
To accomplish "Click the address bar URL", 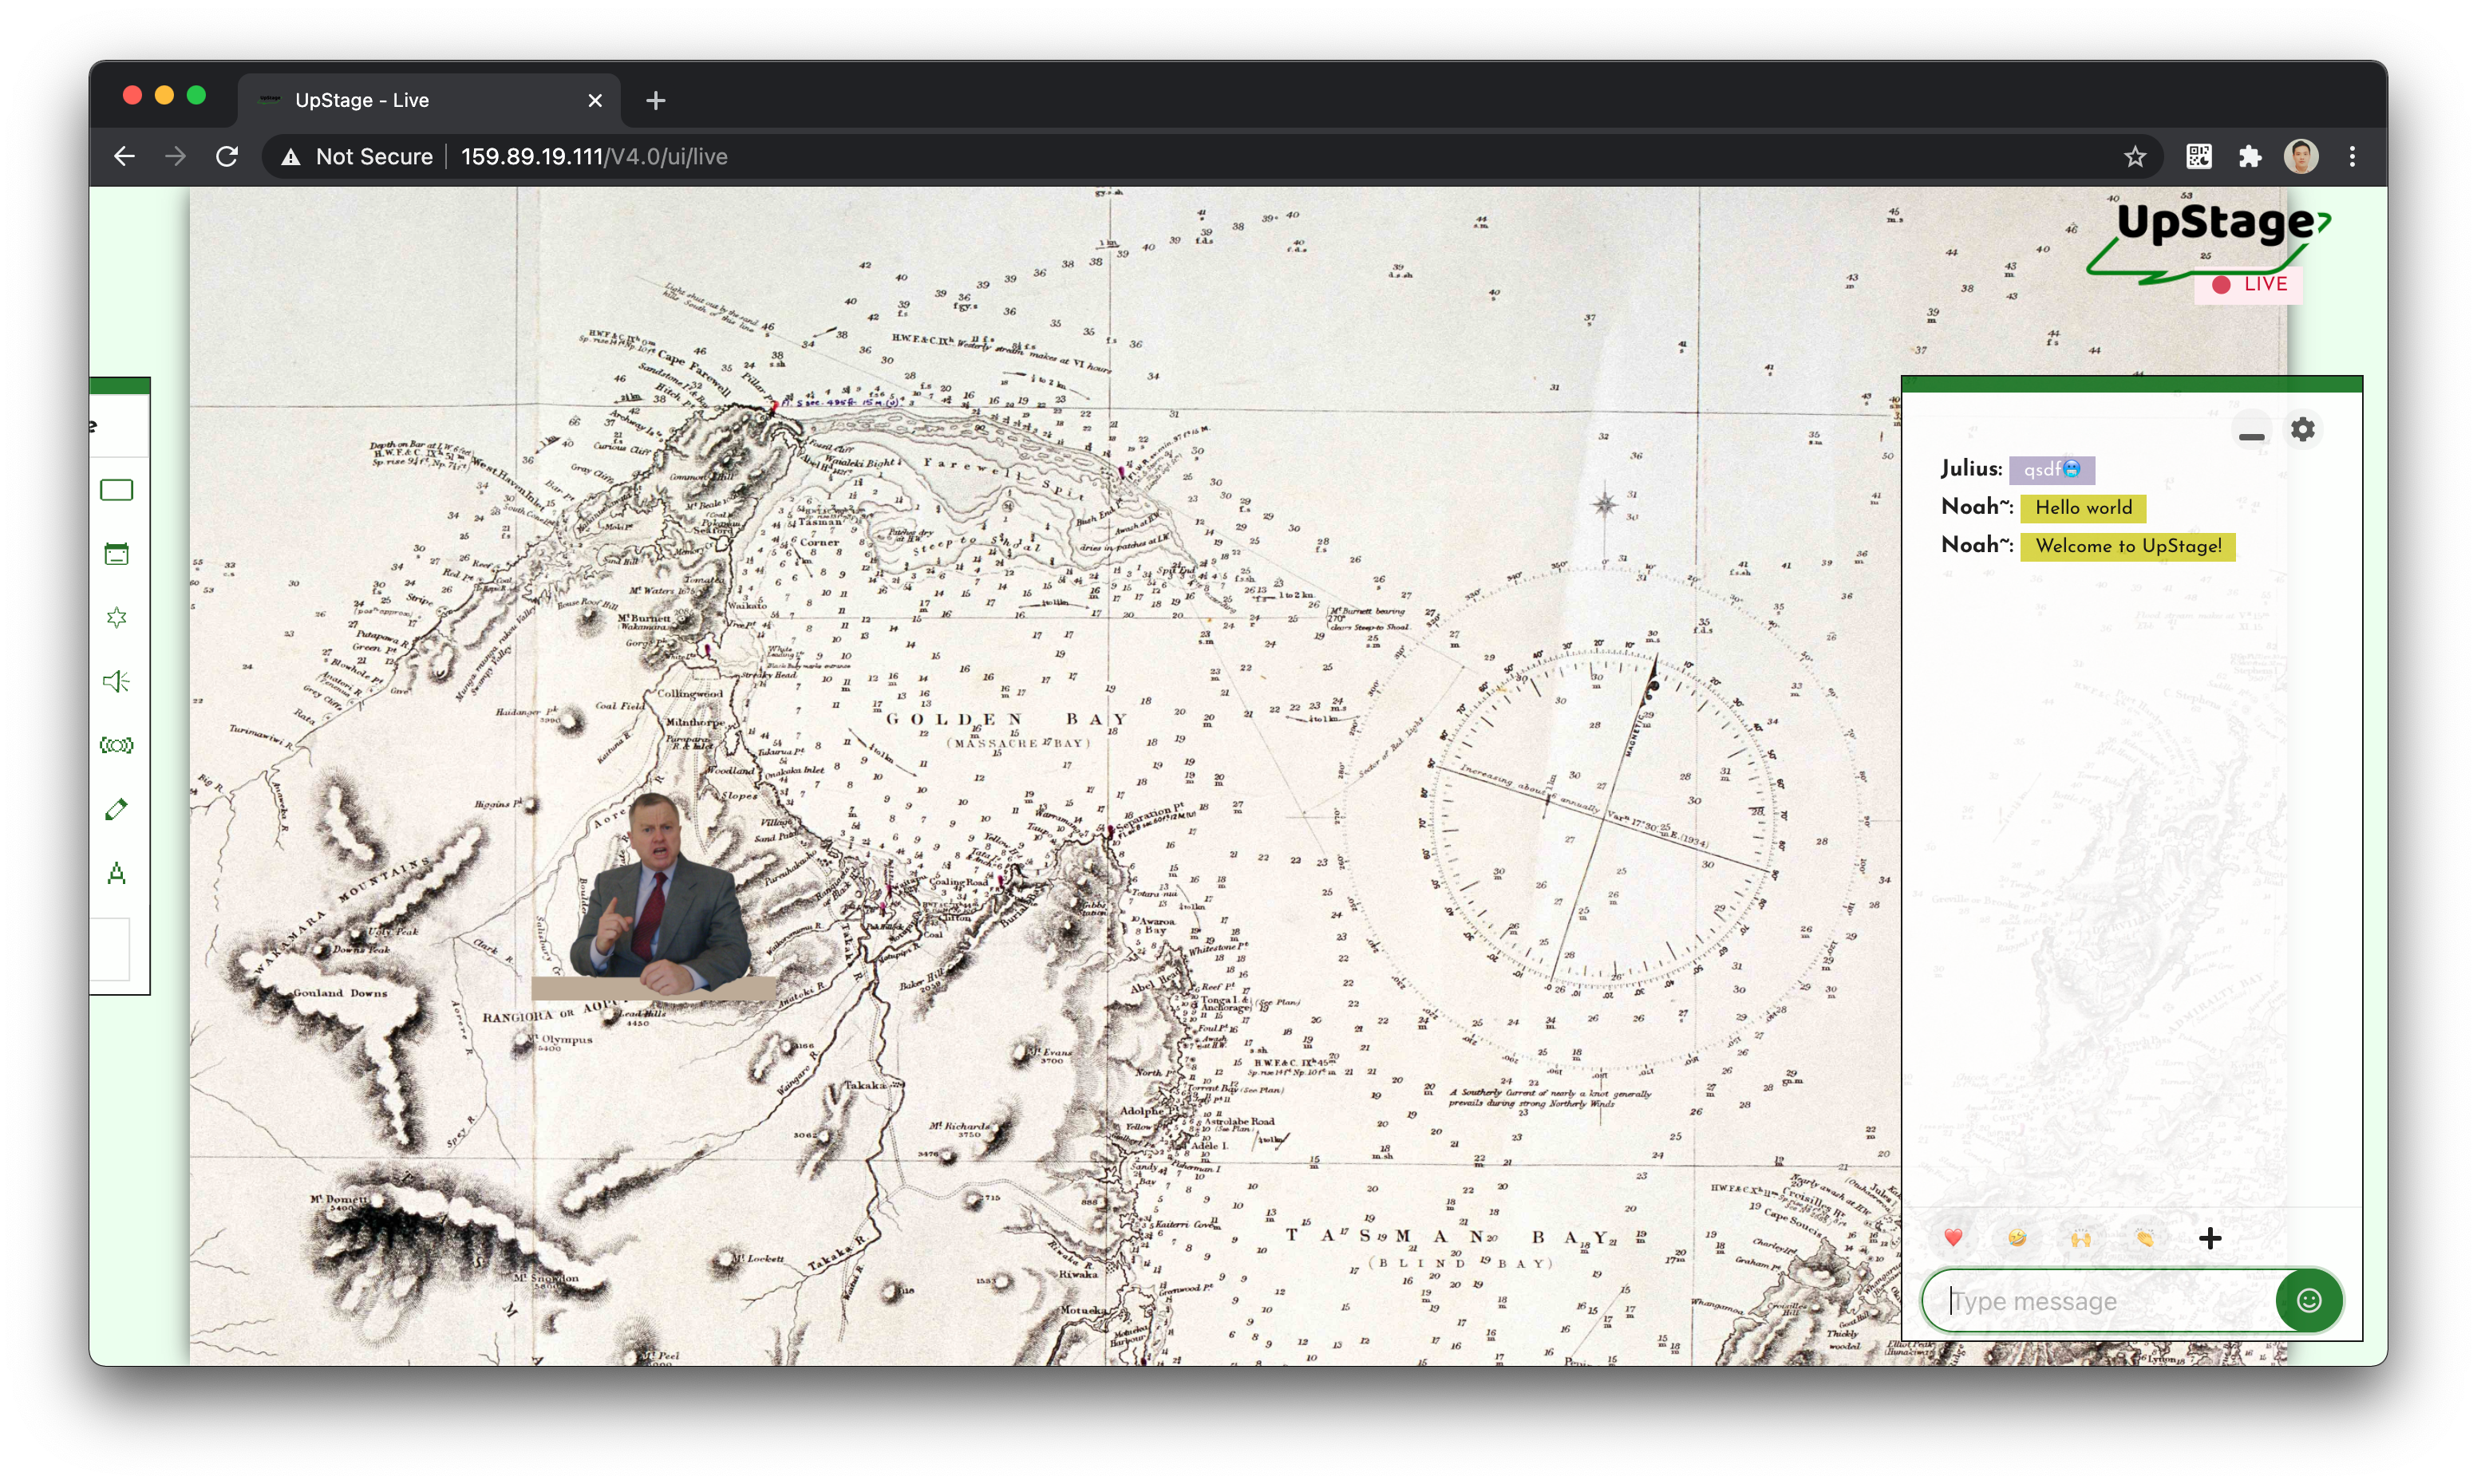I will [594, 157].
